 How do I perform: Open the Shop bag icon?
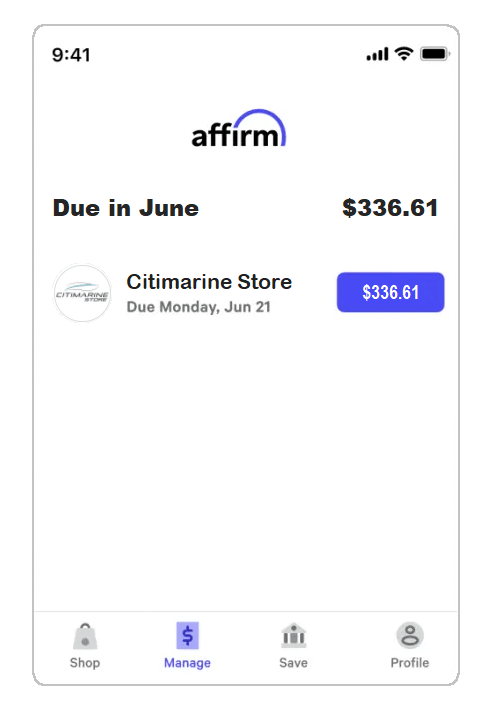pyautogui.click(x=85, y=636)
